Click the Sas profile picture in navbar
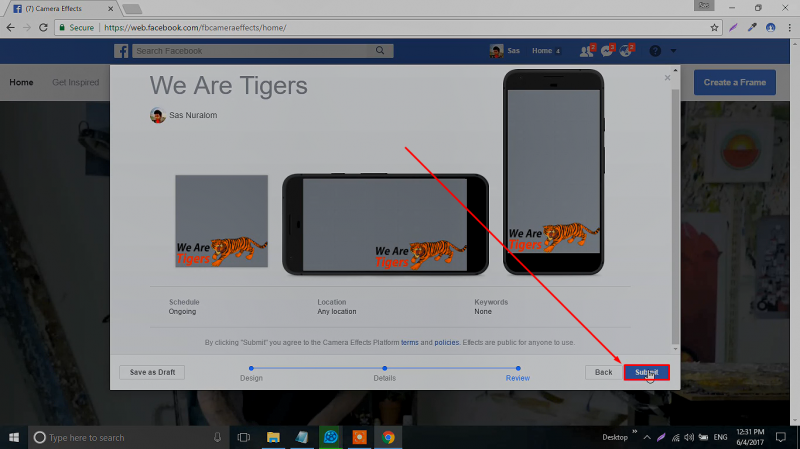This screenshot has width=800, height=449. point(496,51)
